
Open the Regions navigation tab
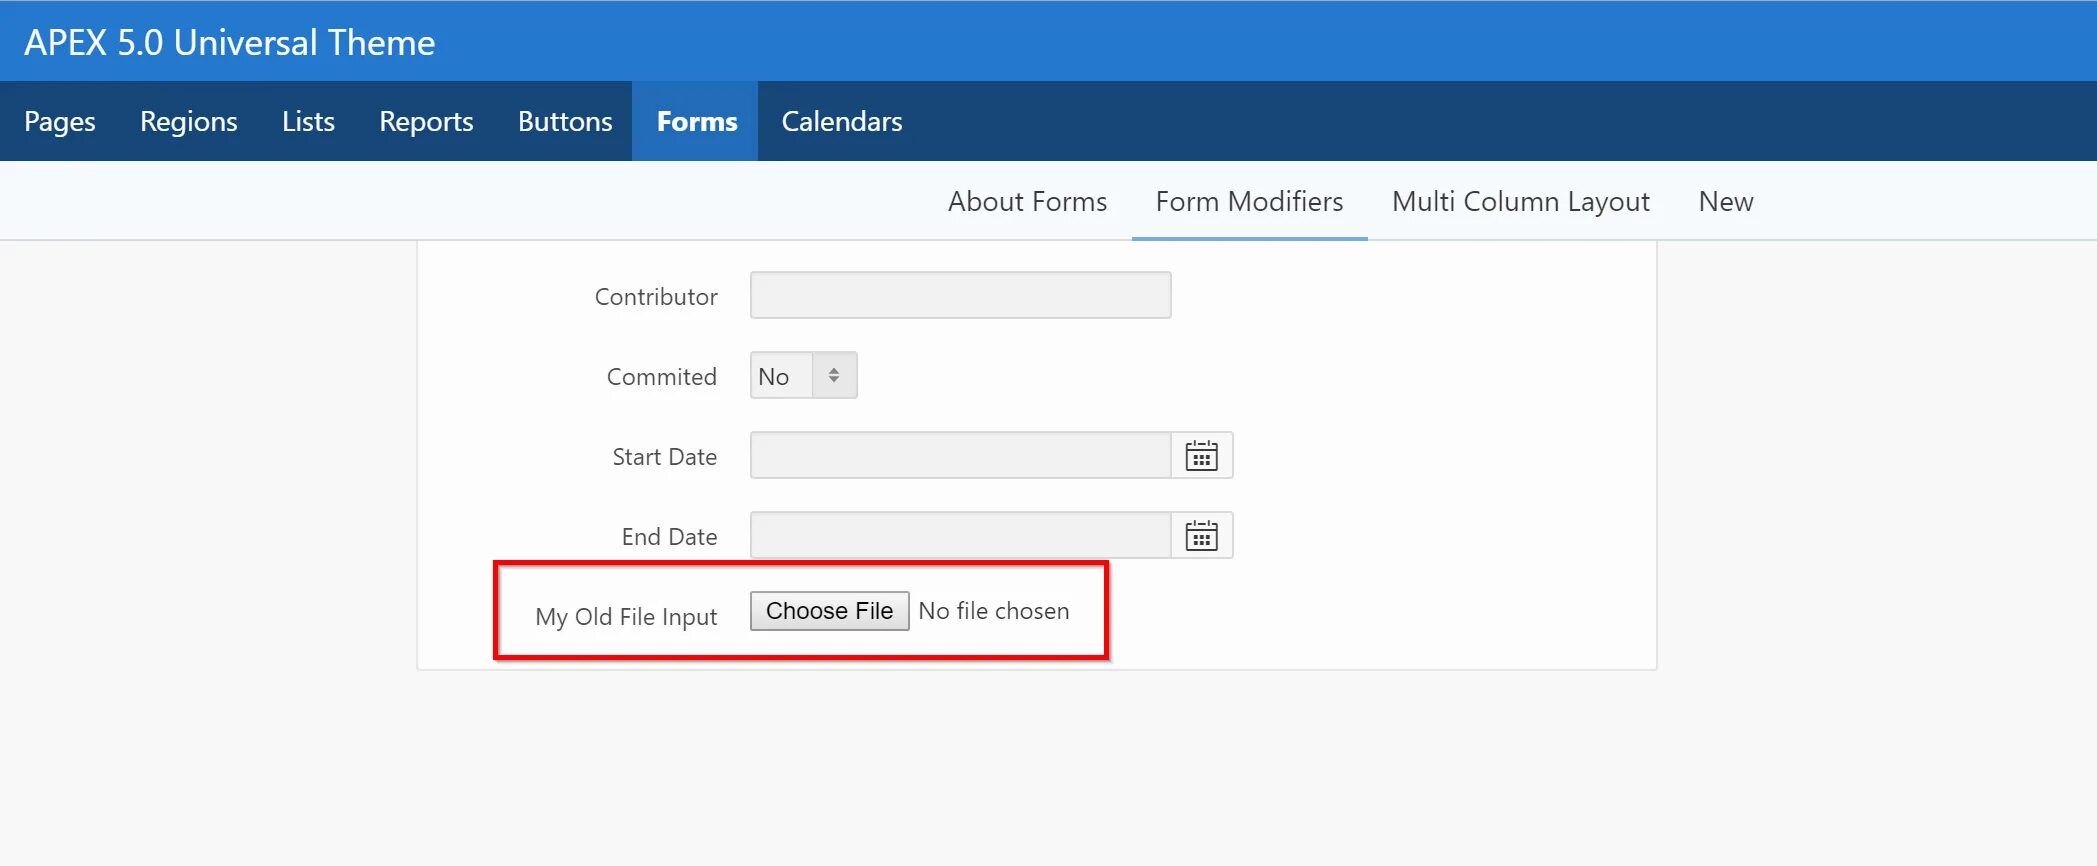[189, 121]
